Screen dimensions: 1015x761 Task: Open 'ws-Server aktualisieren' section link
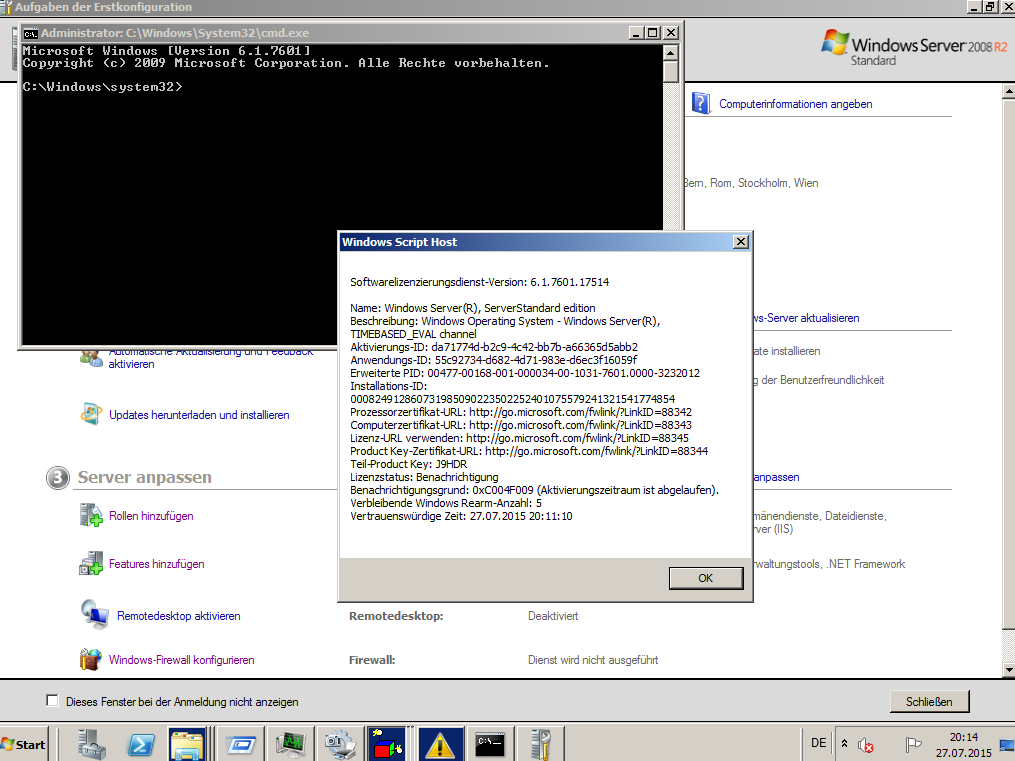807,318
